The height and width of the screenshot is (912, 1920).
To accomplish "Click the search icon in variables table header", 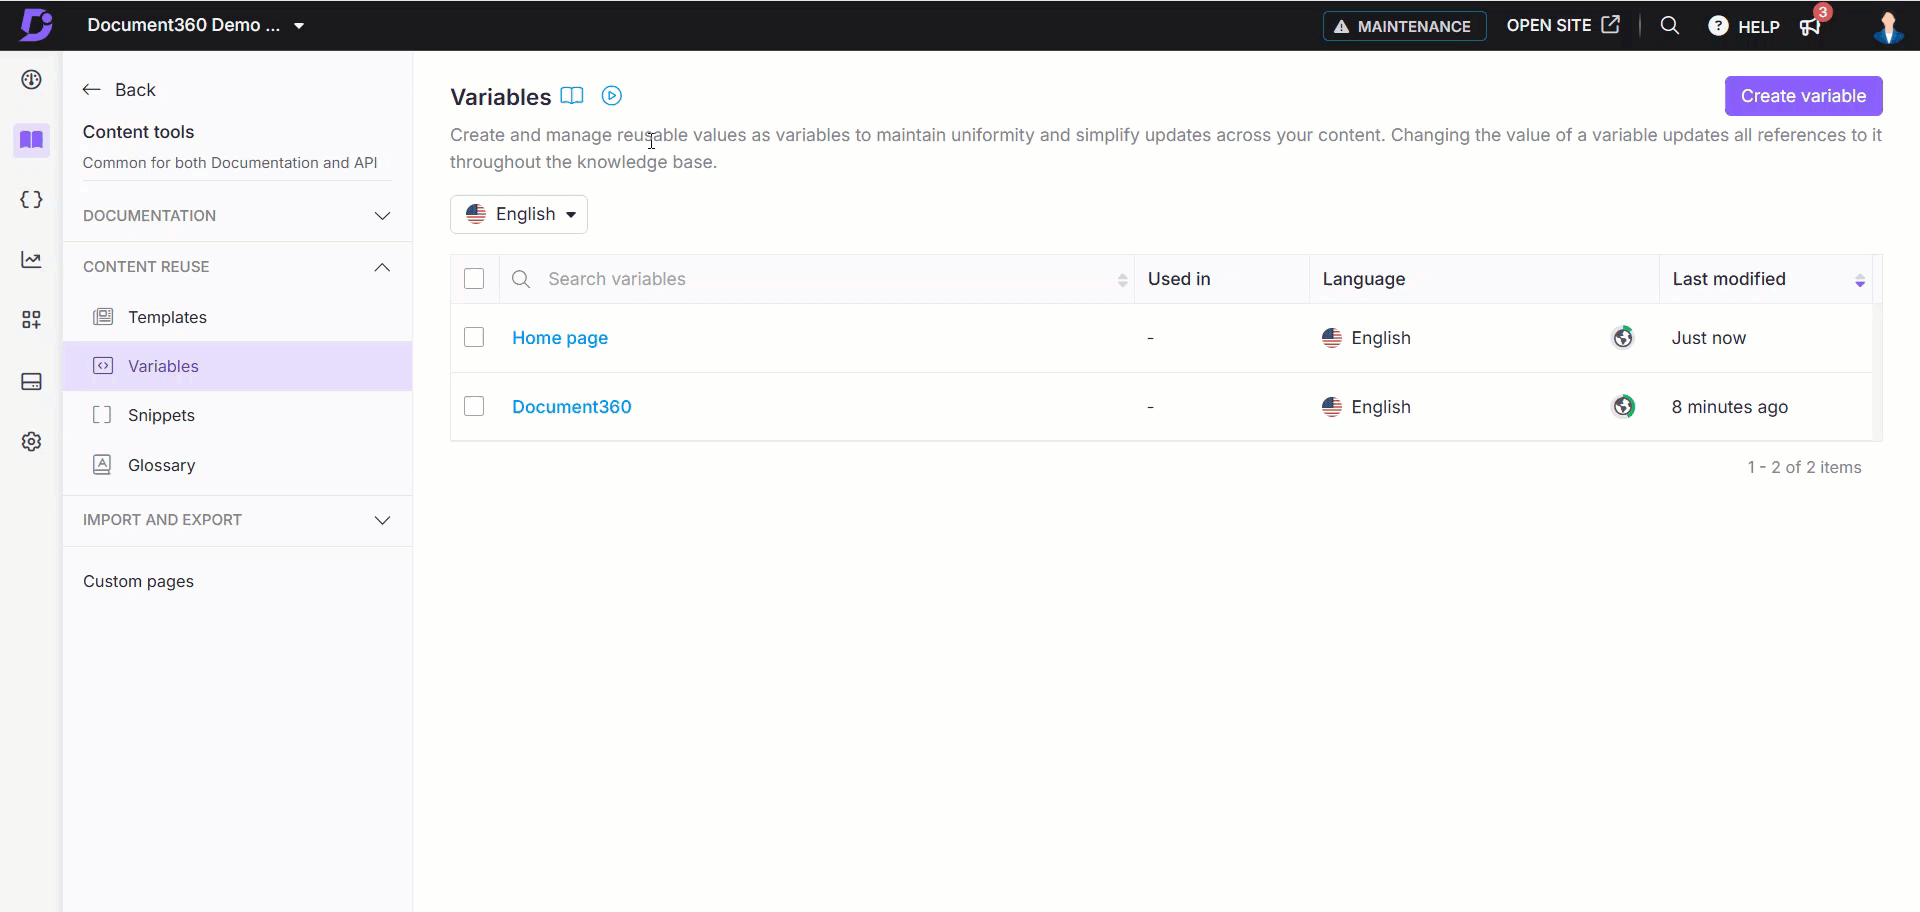I will point(521,279).
